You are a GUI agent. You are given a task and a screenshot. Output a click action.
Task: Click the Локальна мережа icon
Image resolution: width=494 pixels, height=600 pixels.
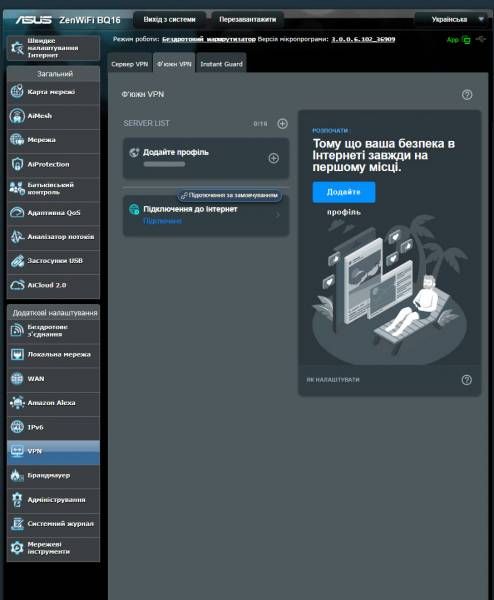17,355
